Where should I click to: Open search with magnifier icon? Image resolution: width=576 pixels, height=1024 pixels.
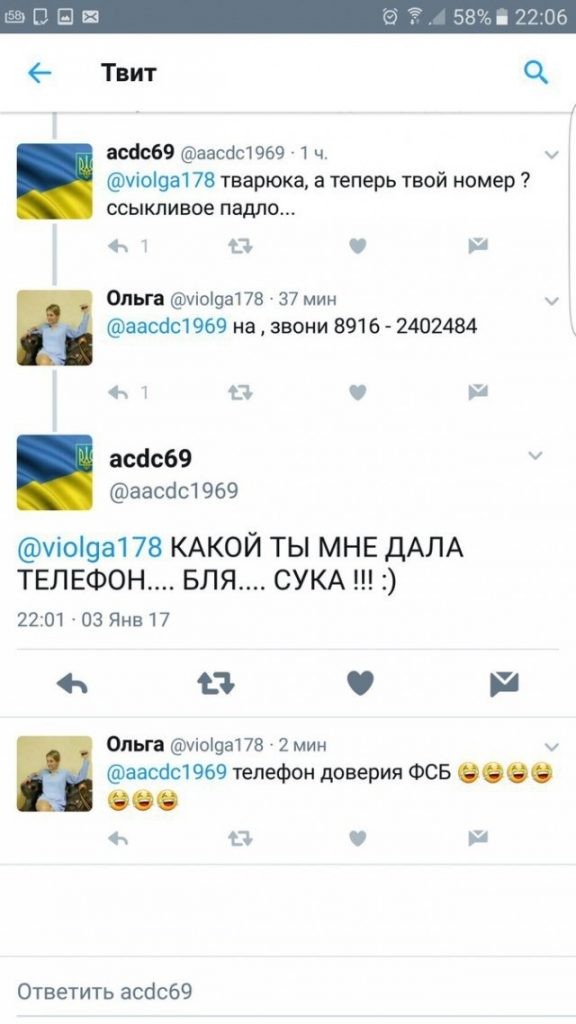(536, 72)
